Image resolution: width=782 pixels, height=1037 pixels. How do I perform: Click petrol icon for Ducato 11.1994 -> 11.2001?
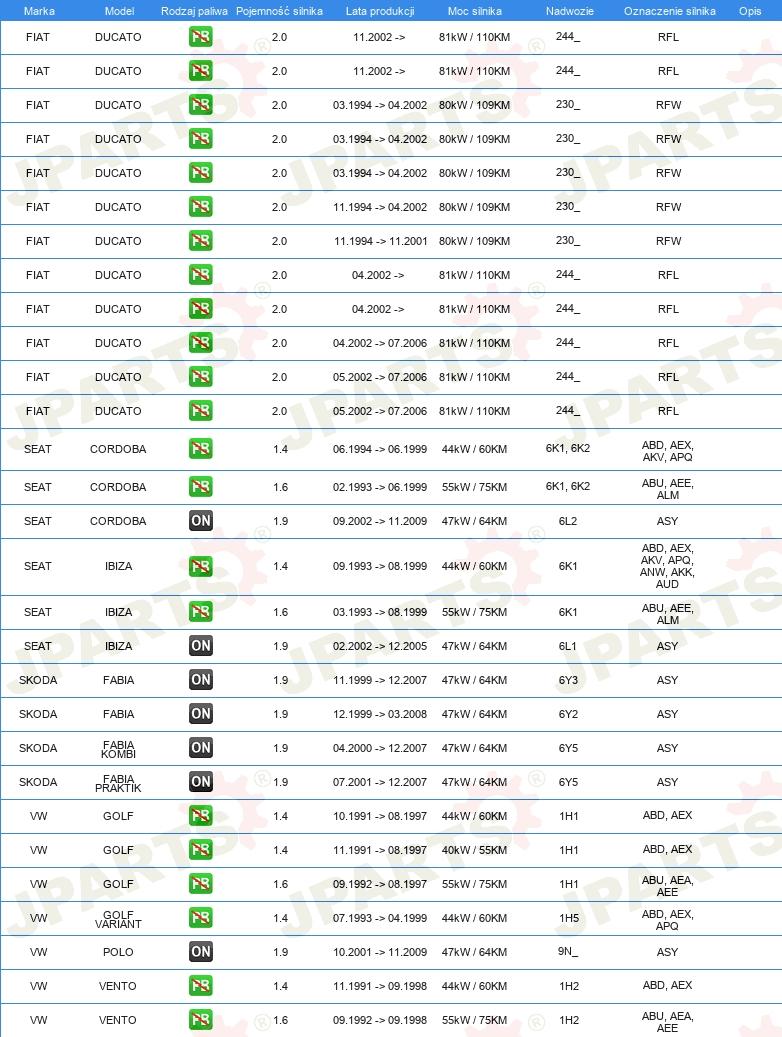click(x=200, y=241)
